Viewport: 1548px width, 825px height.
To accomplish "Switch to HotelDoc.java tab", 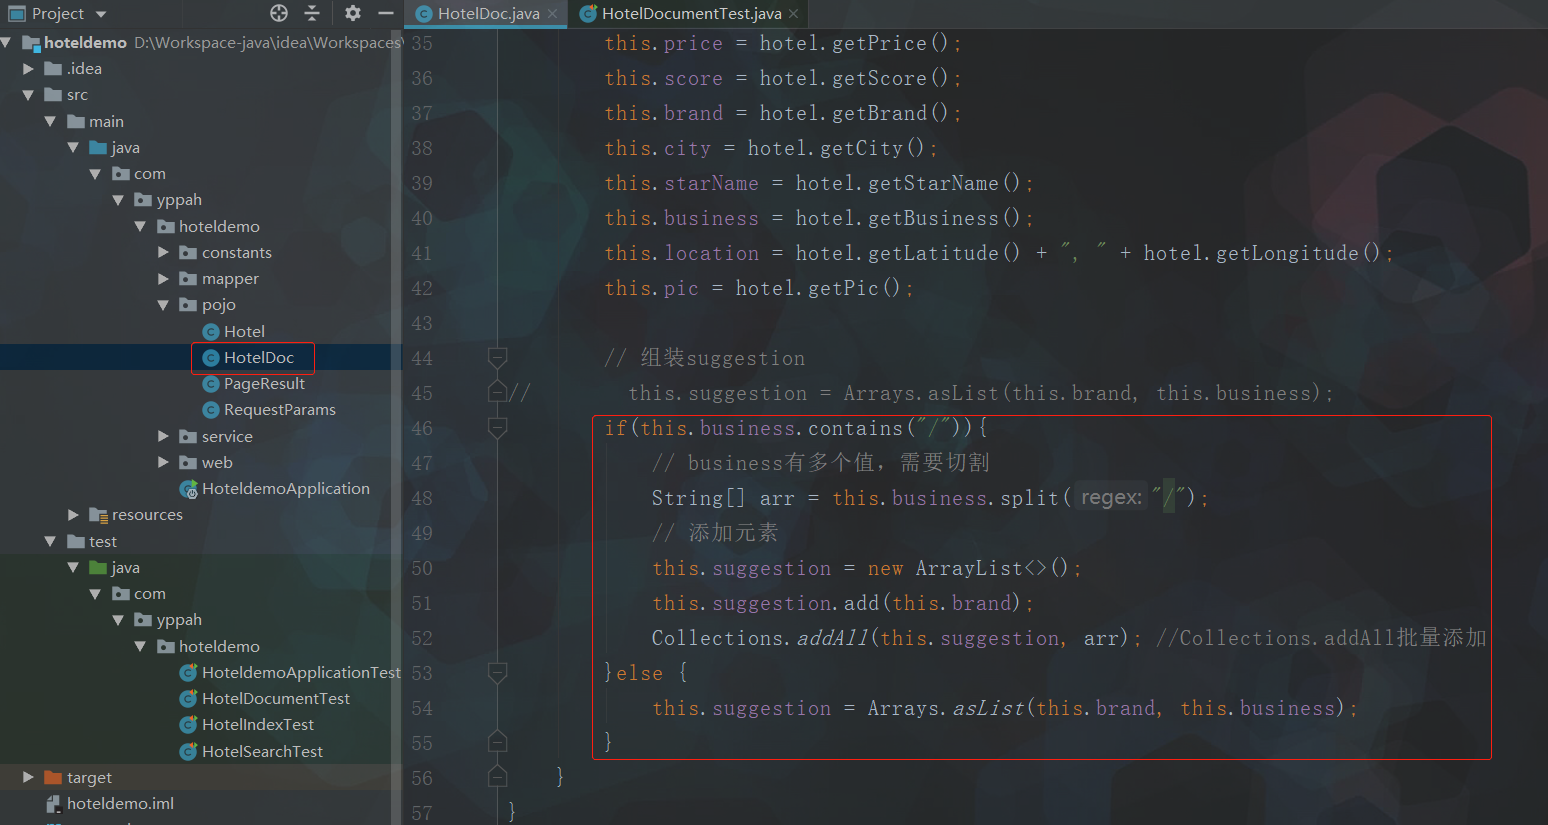I will tap(488, 14).
